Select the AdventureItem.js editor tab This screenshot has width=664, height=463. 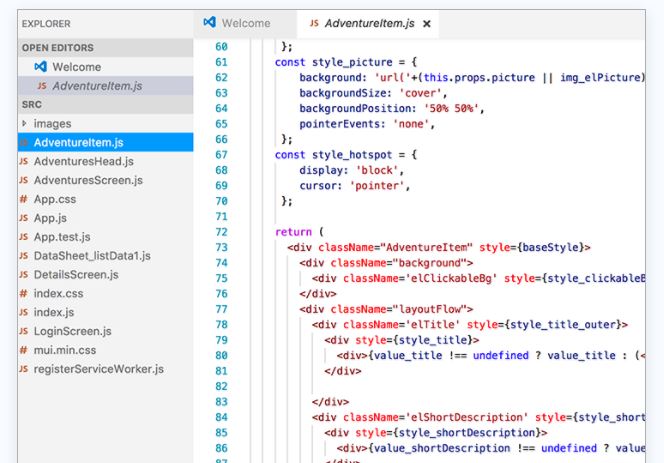pyautogui.click(x=369, y=23)
